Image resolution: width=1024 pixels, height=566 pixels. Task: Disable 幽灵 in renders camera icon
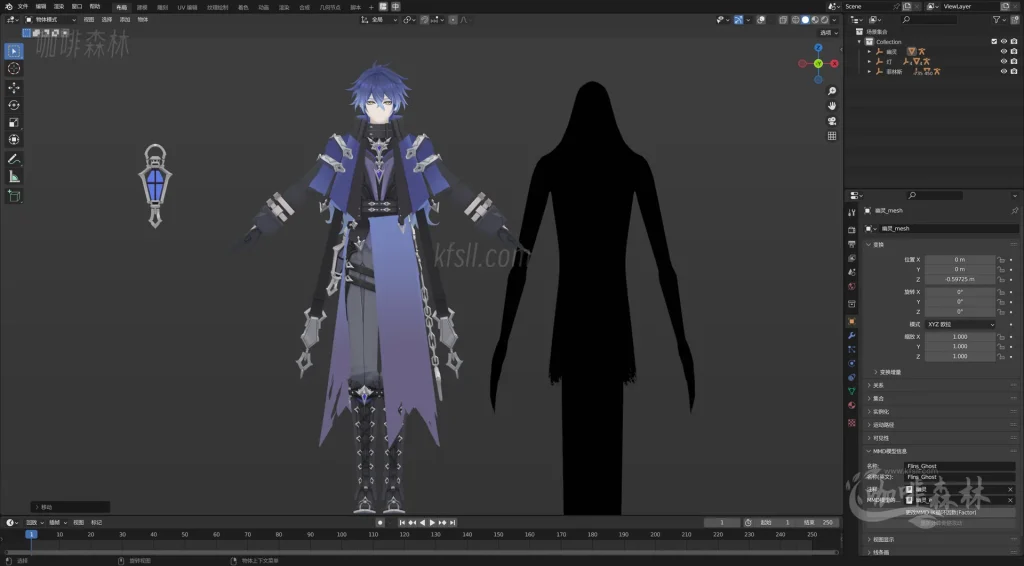(x=1014, y=51)
